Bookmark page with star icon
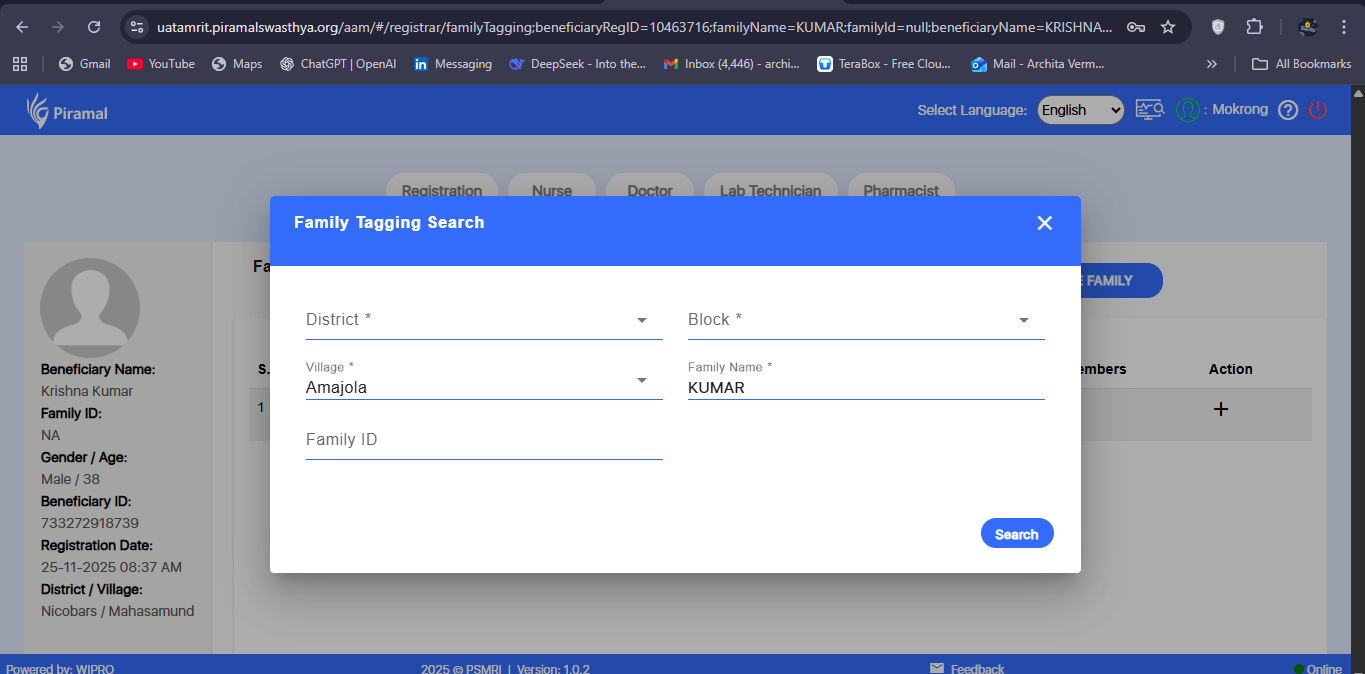Viewport: 1365px width, 674px height. pyautogui.click(x=1167, y=27)
